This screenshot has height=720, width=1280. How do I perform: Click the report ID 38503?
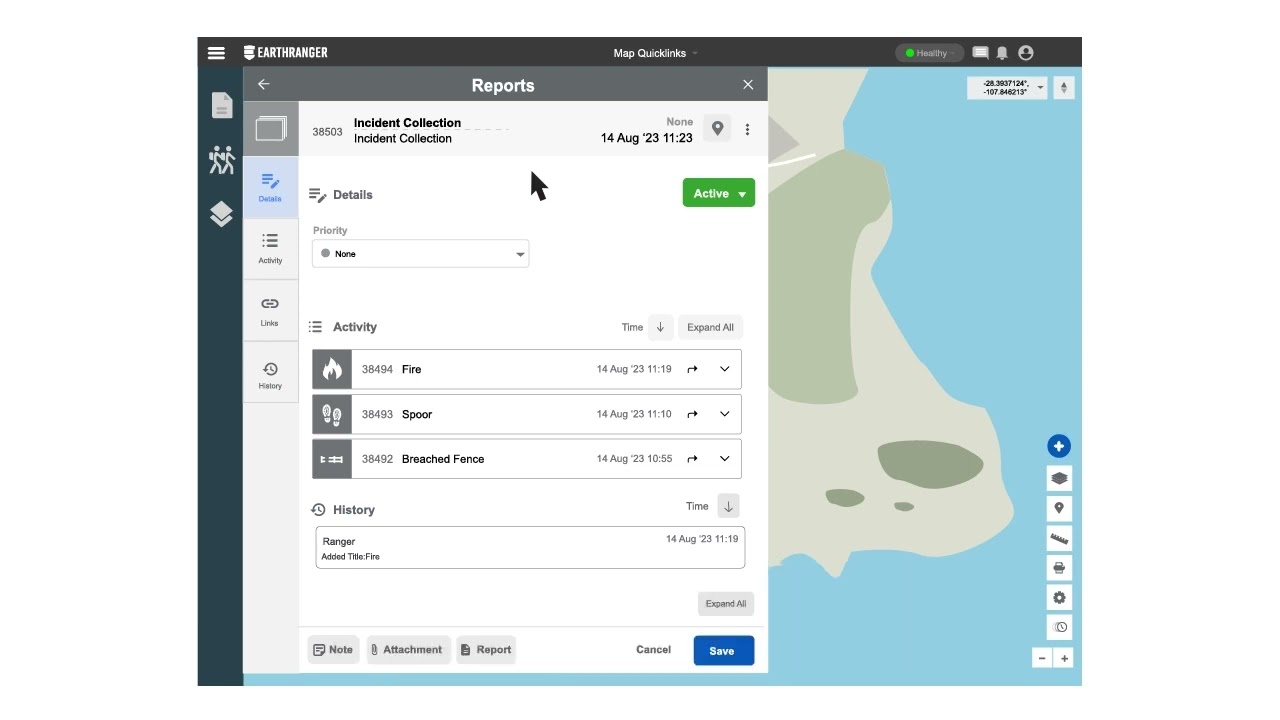pos(327,131)
